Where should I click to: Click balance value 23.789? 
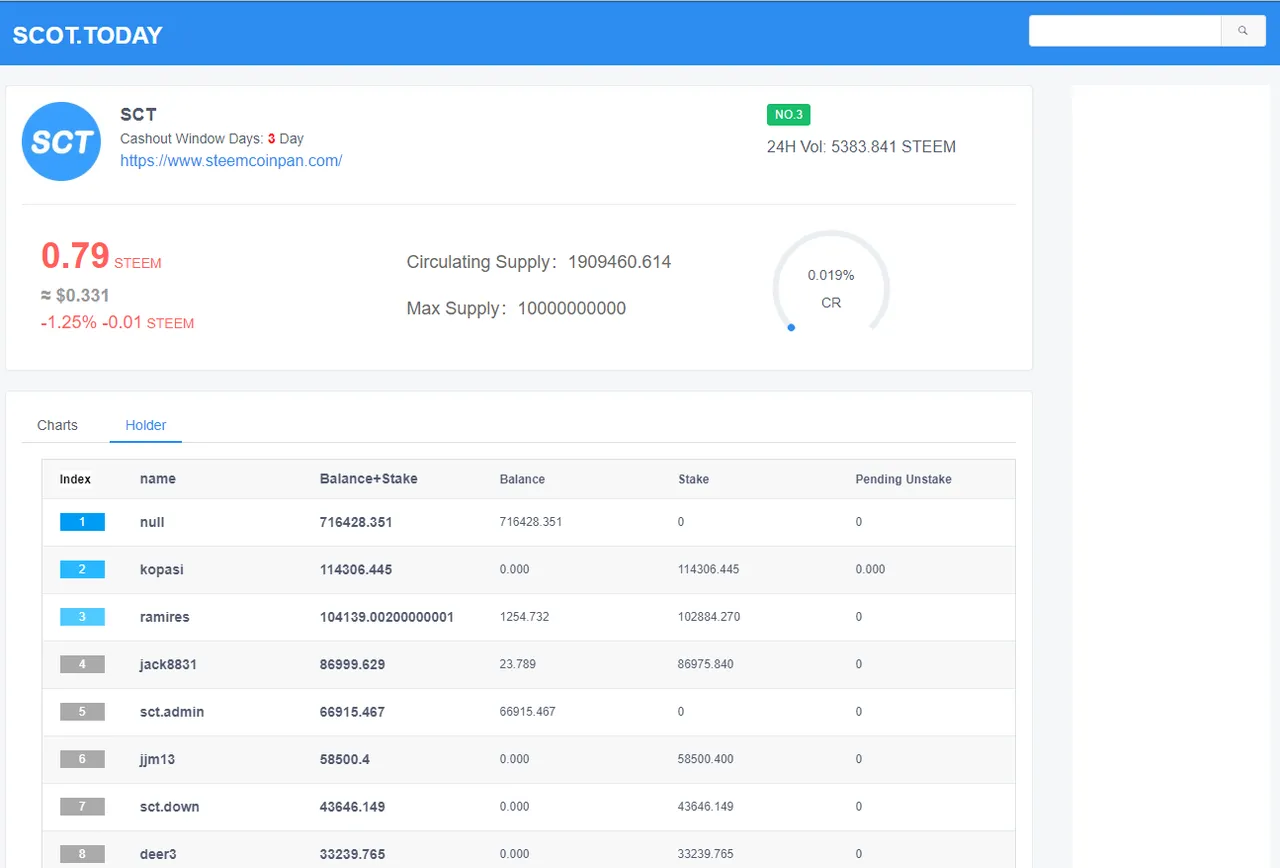[x=518, y=664]
